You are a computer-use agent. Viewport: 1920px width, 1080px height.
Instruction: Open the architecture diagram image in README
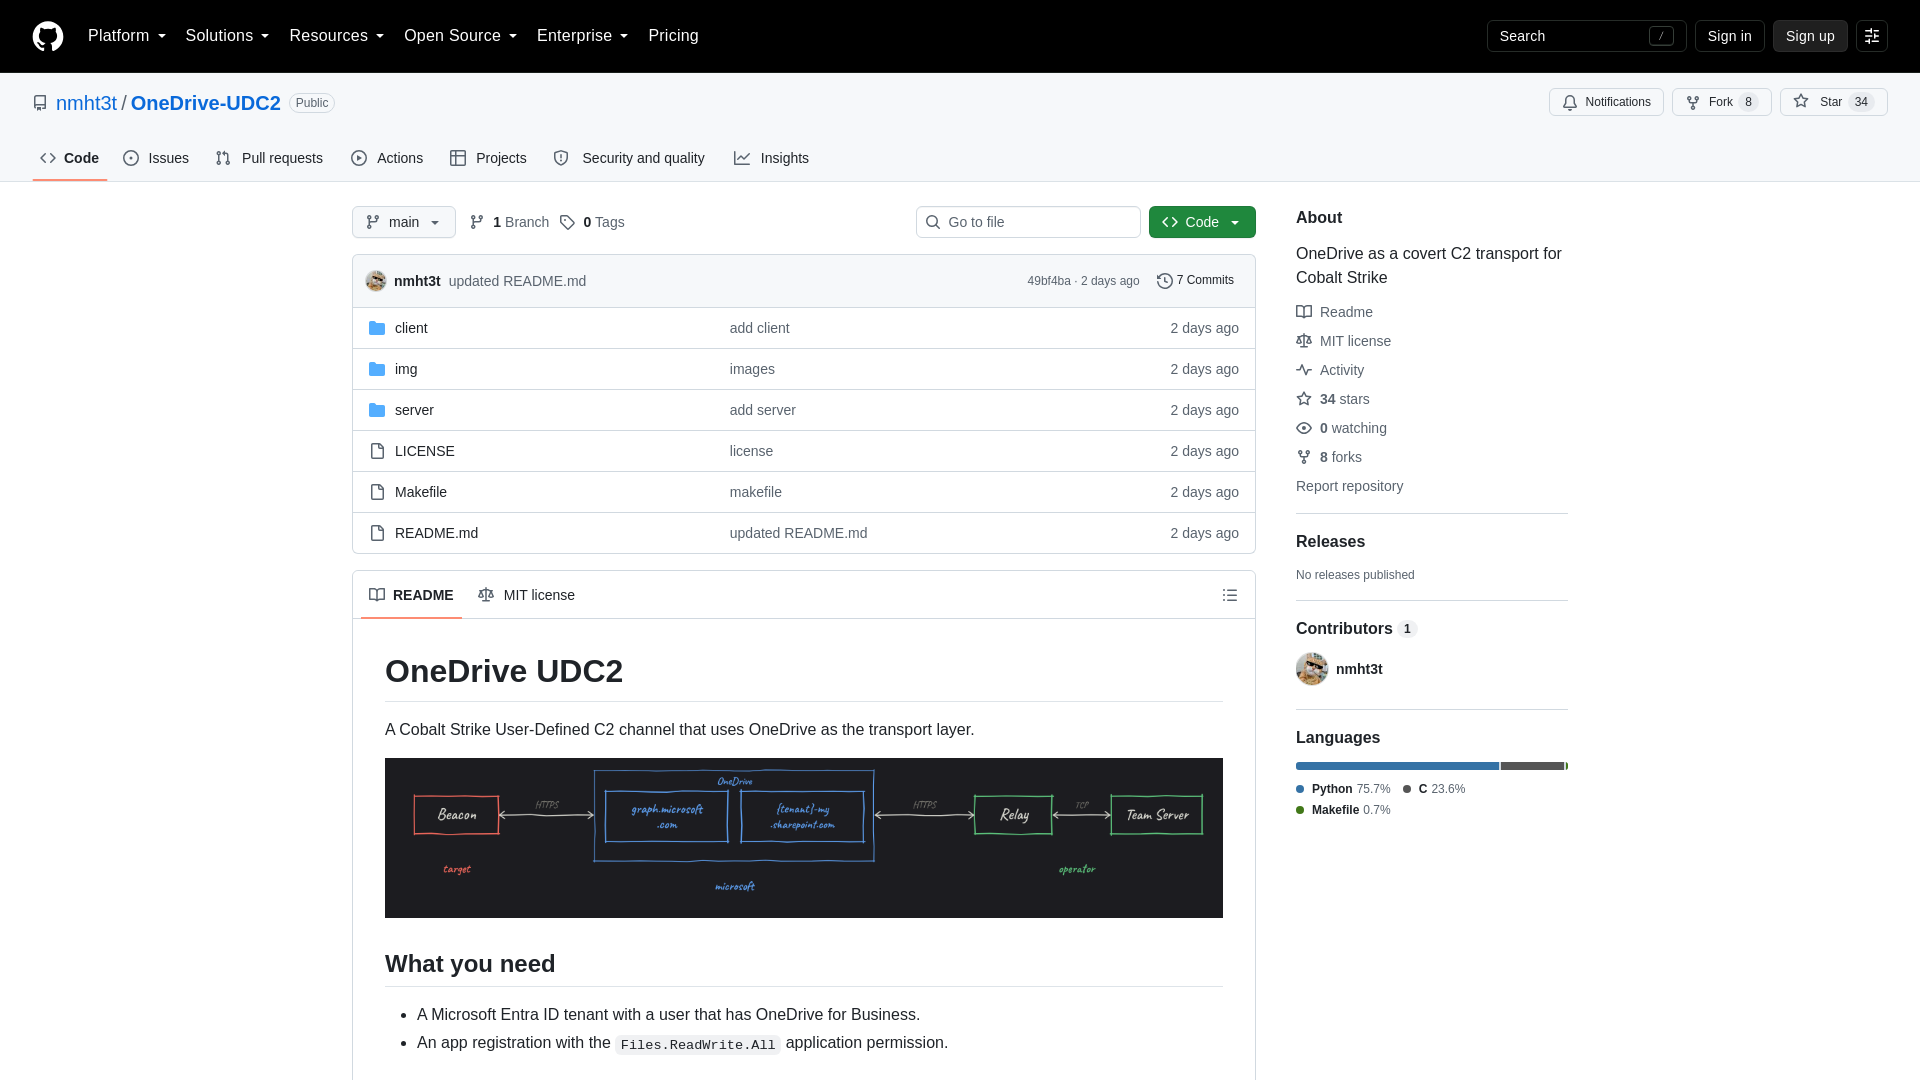804,838
